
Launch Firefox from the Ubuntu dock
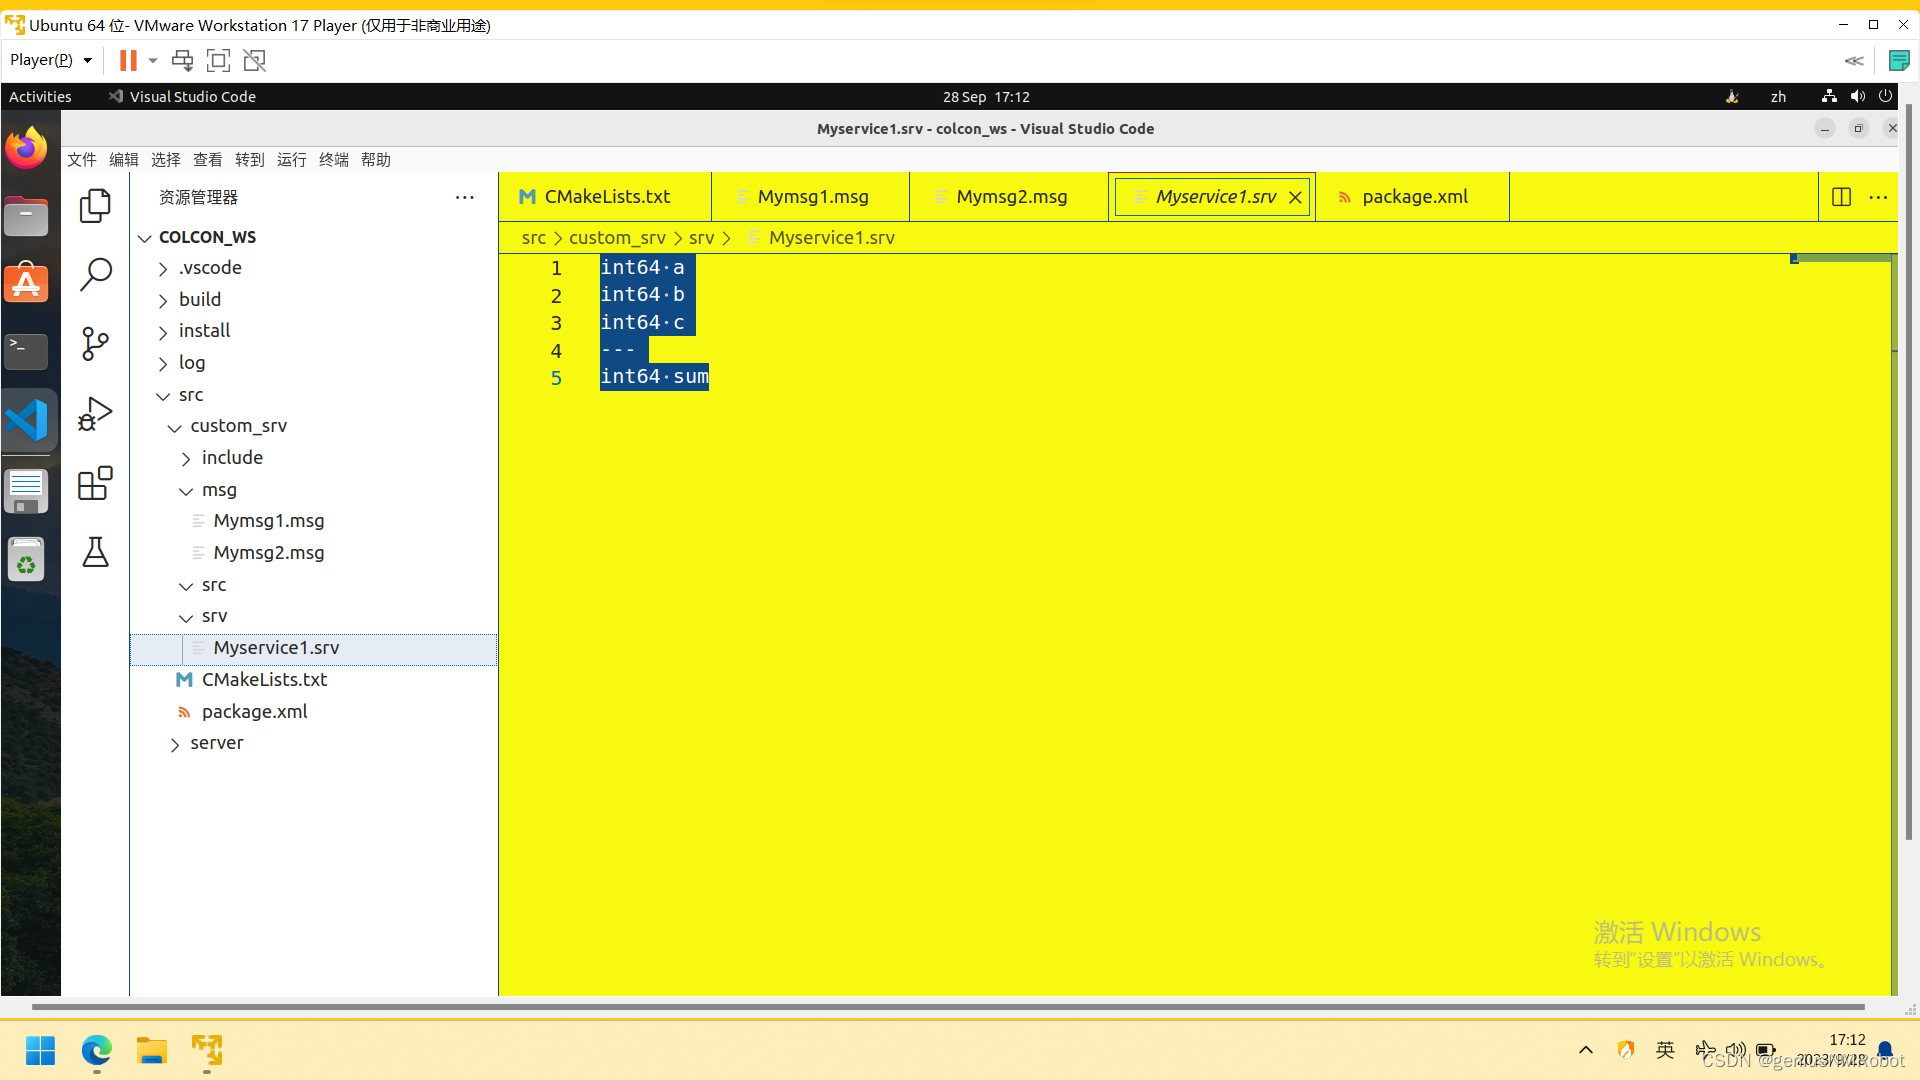[27, 147]
